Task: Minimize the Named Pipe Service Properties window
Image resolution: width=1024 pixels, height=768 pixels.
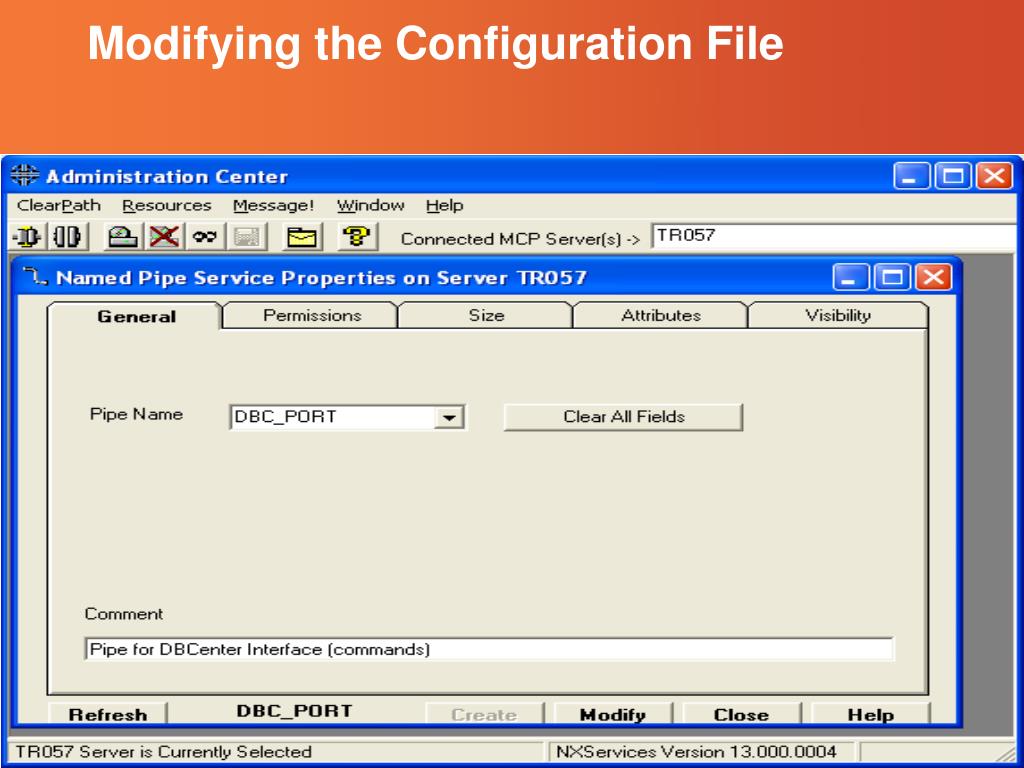Action: pos(850,277)
